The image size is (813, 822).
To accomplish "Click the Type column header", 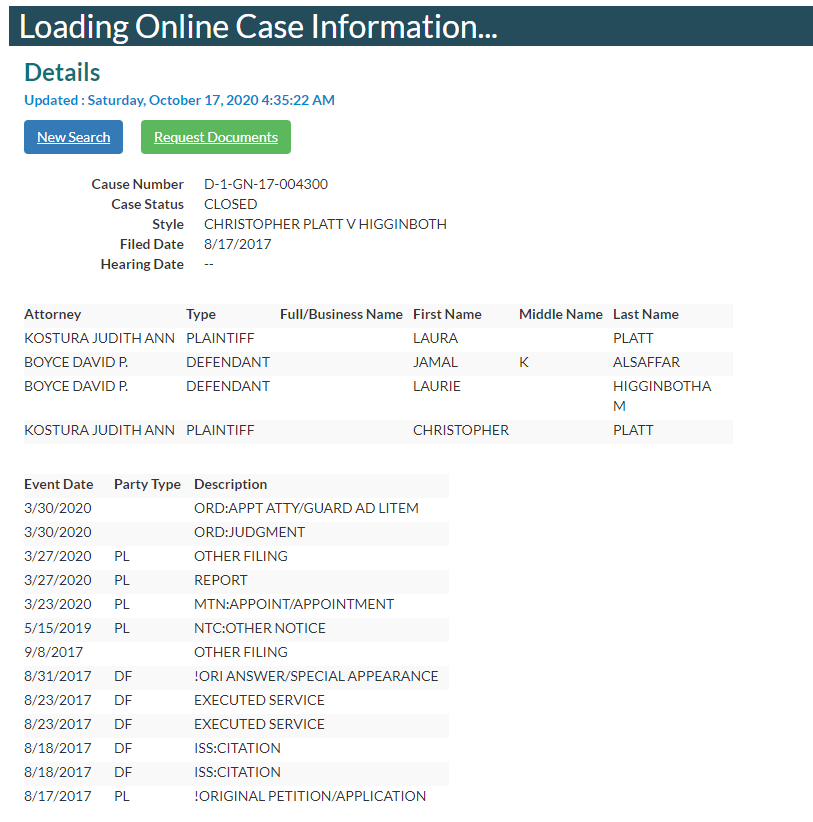I will pyautogui.click(x=201, y=314).
